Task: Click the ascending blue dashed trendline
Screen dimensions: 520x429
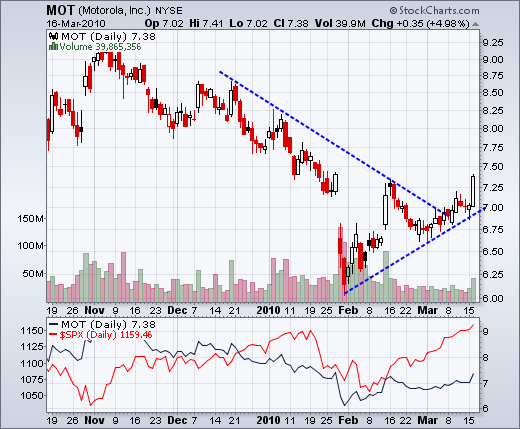Action: [x=415, y=250]
